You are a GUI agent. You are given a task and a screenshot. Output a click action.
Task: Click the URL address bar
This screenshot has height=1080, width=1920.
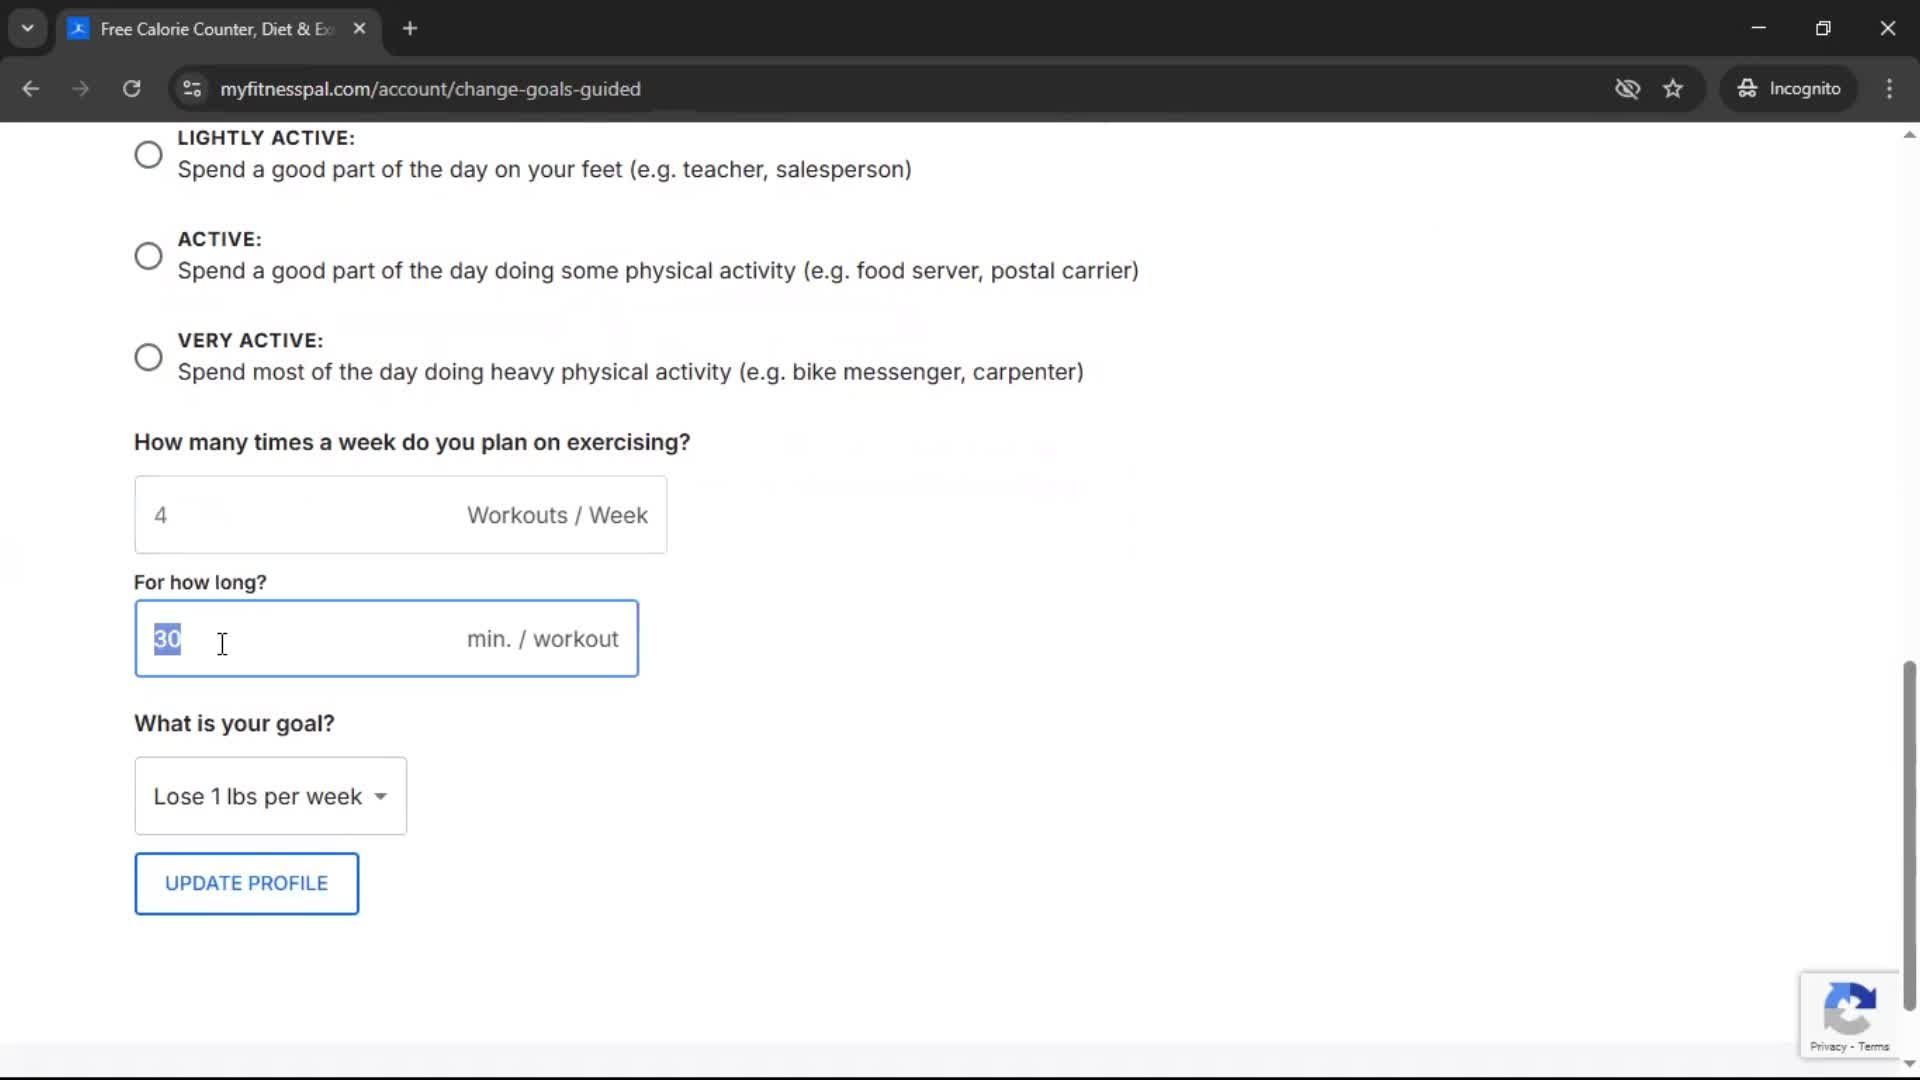[x=900, y=89]
